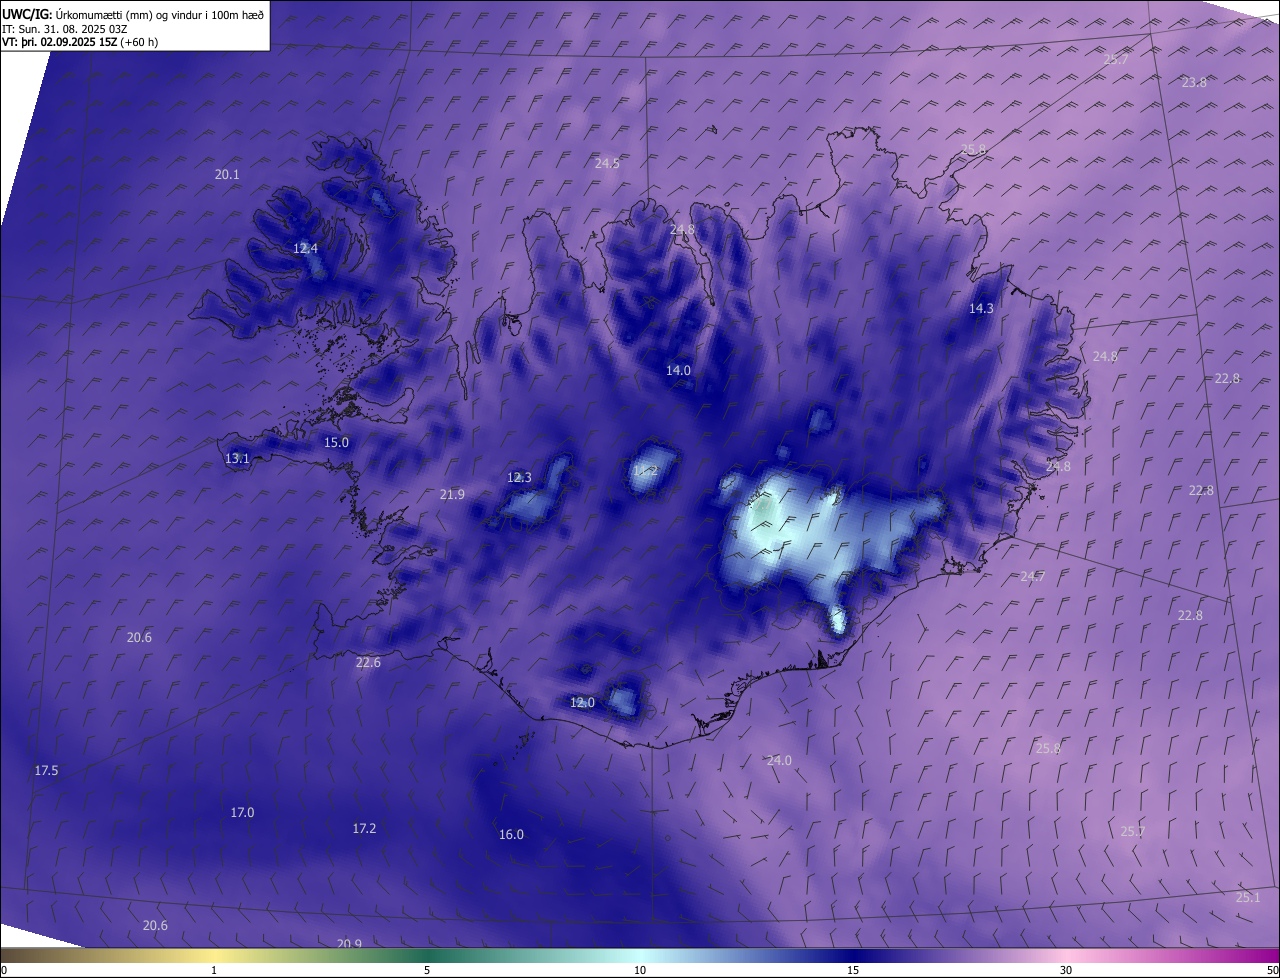This screenshot has width=1280, height=978.
Task: Click the 14.3 value label
Action: tap(981, 308)
